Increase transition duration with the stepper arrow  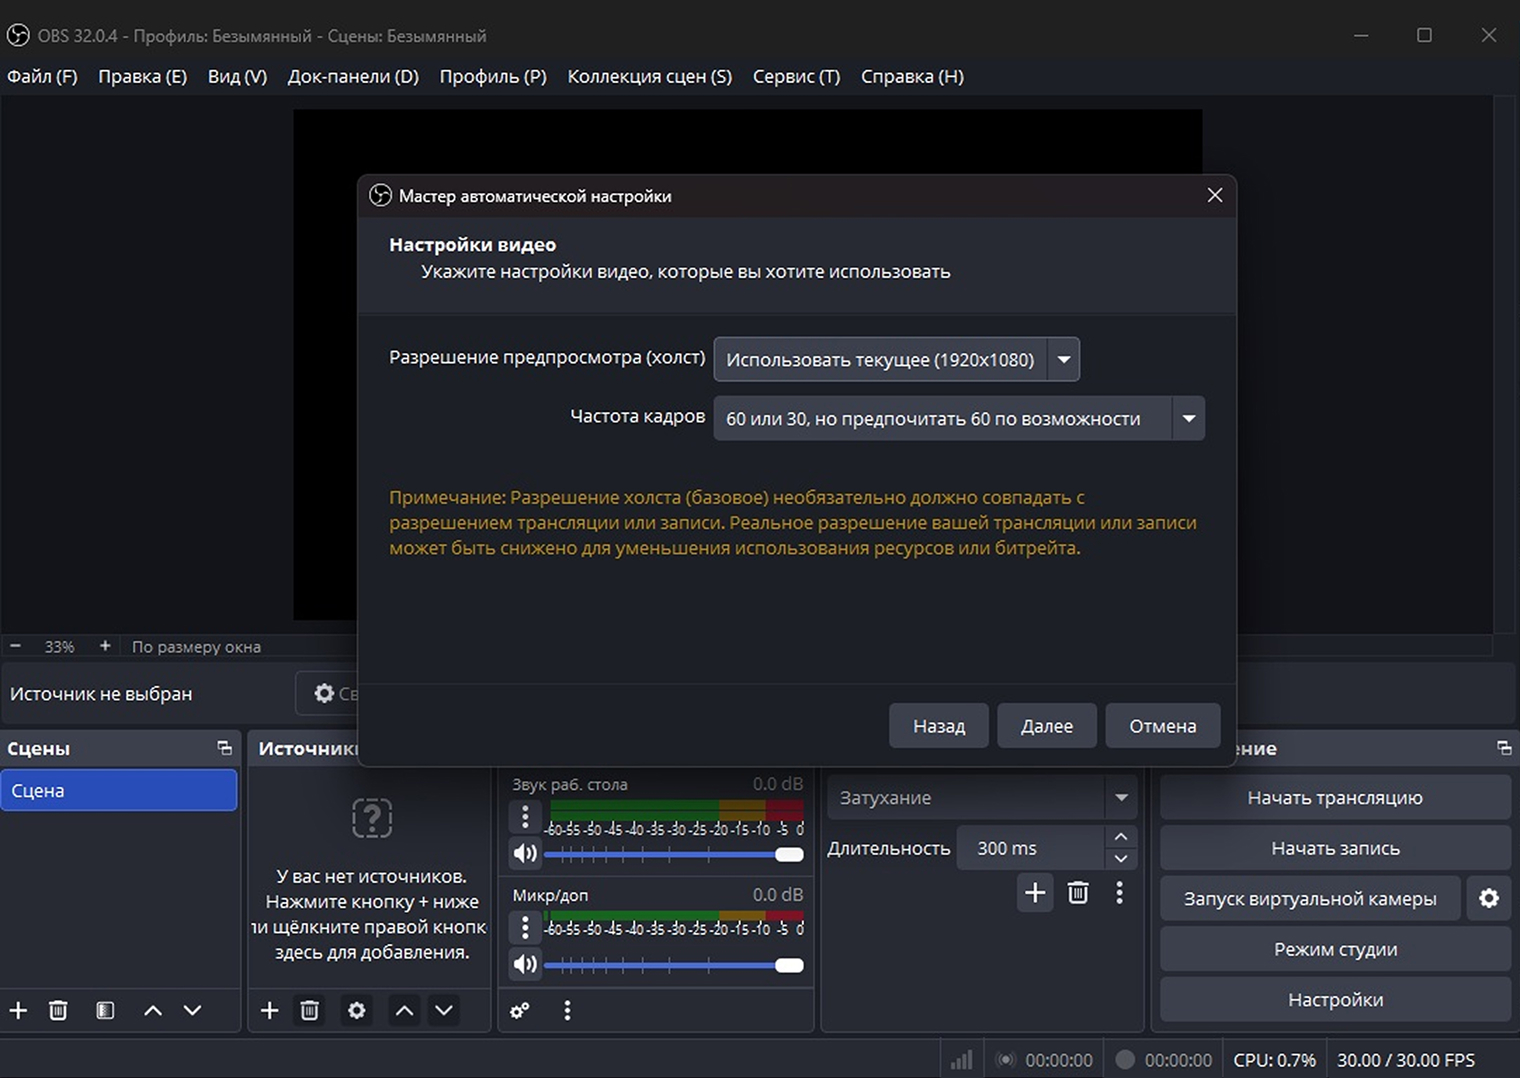[x=1120, y=838]
